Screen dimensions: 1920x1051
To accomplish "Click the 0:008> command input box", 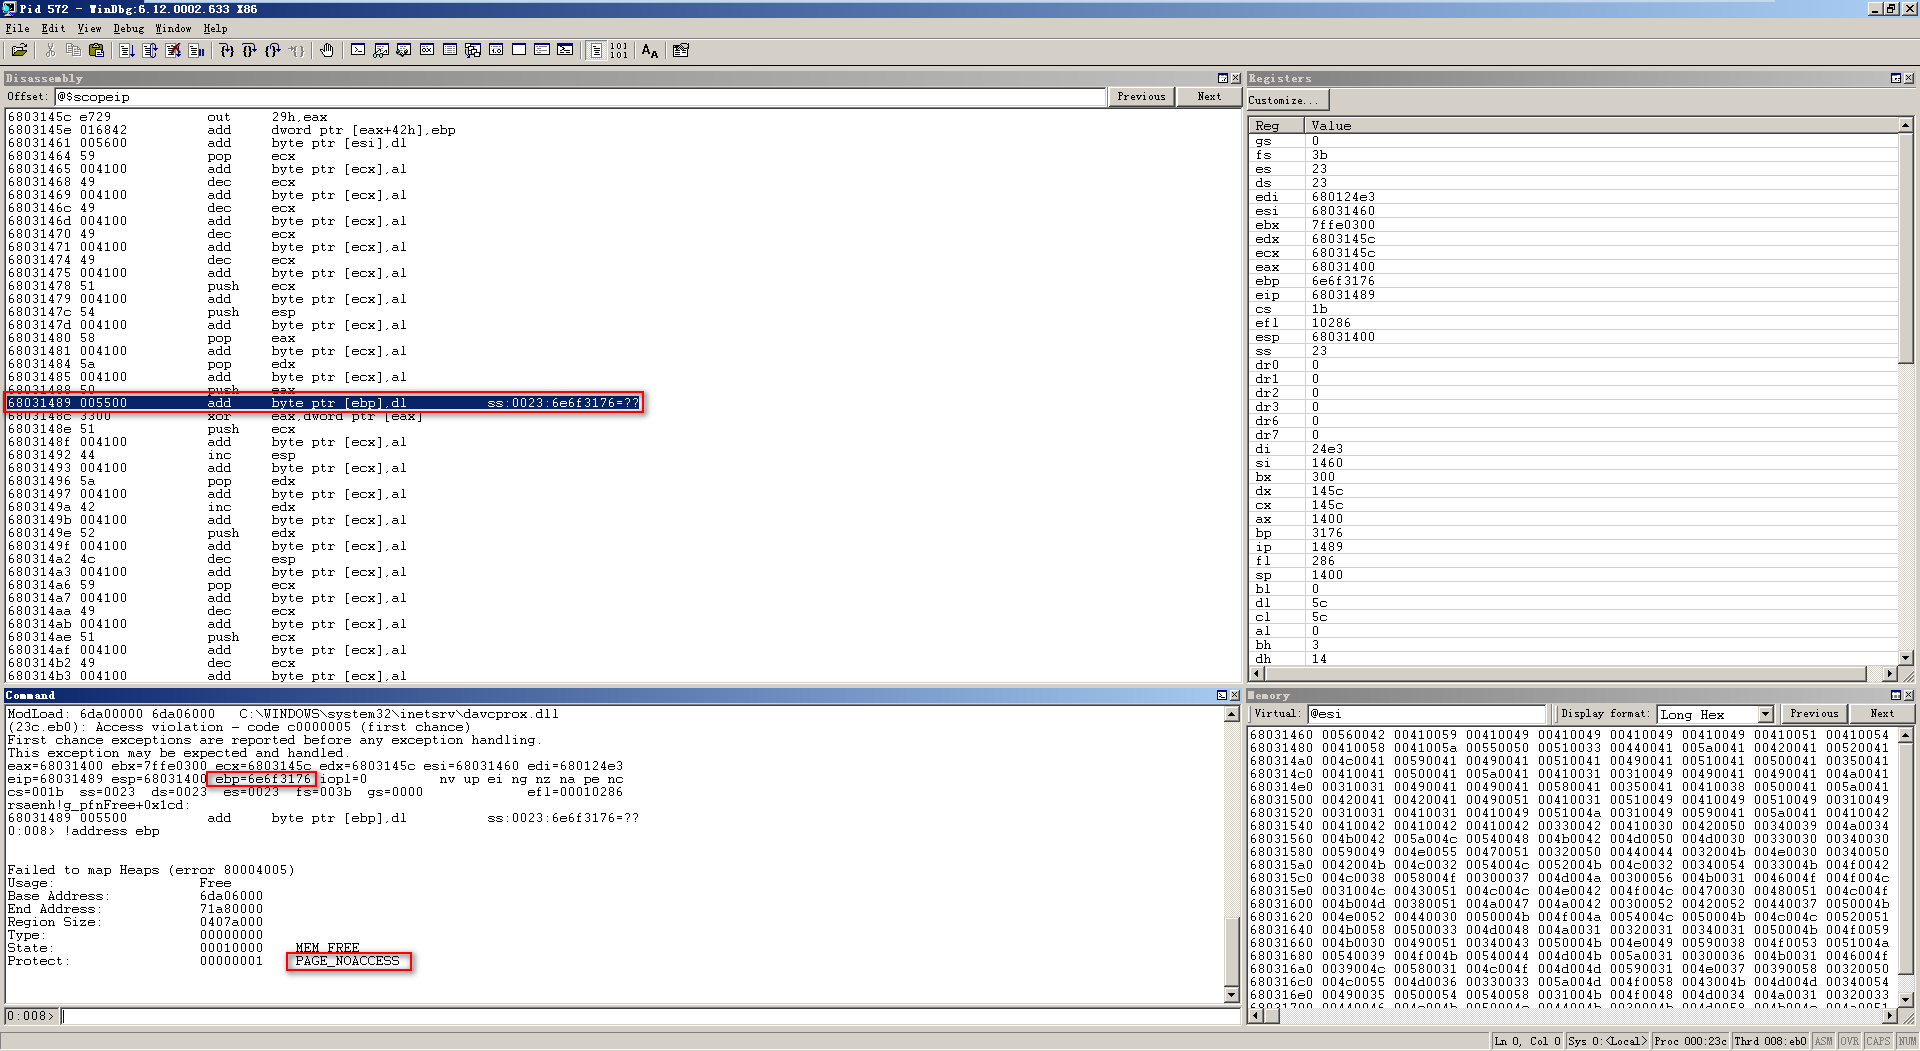I will point(650,1016).
